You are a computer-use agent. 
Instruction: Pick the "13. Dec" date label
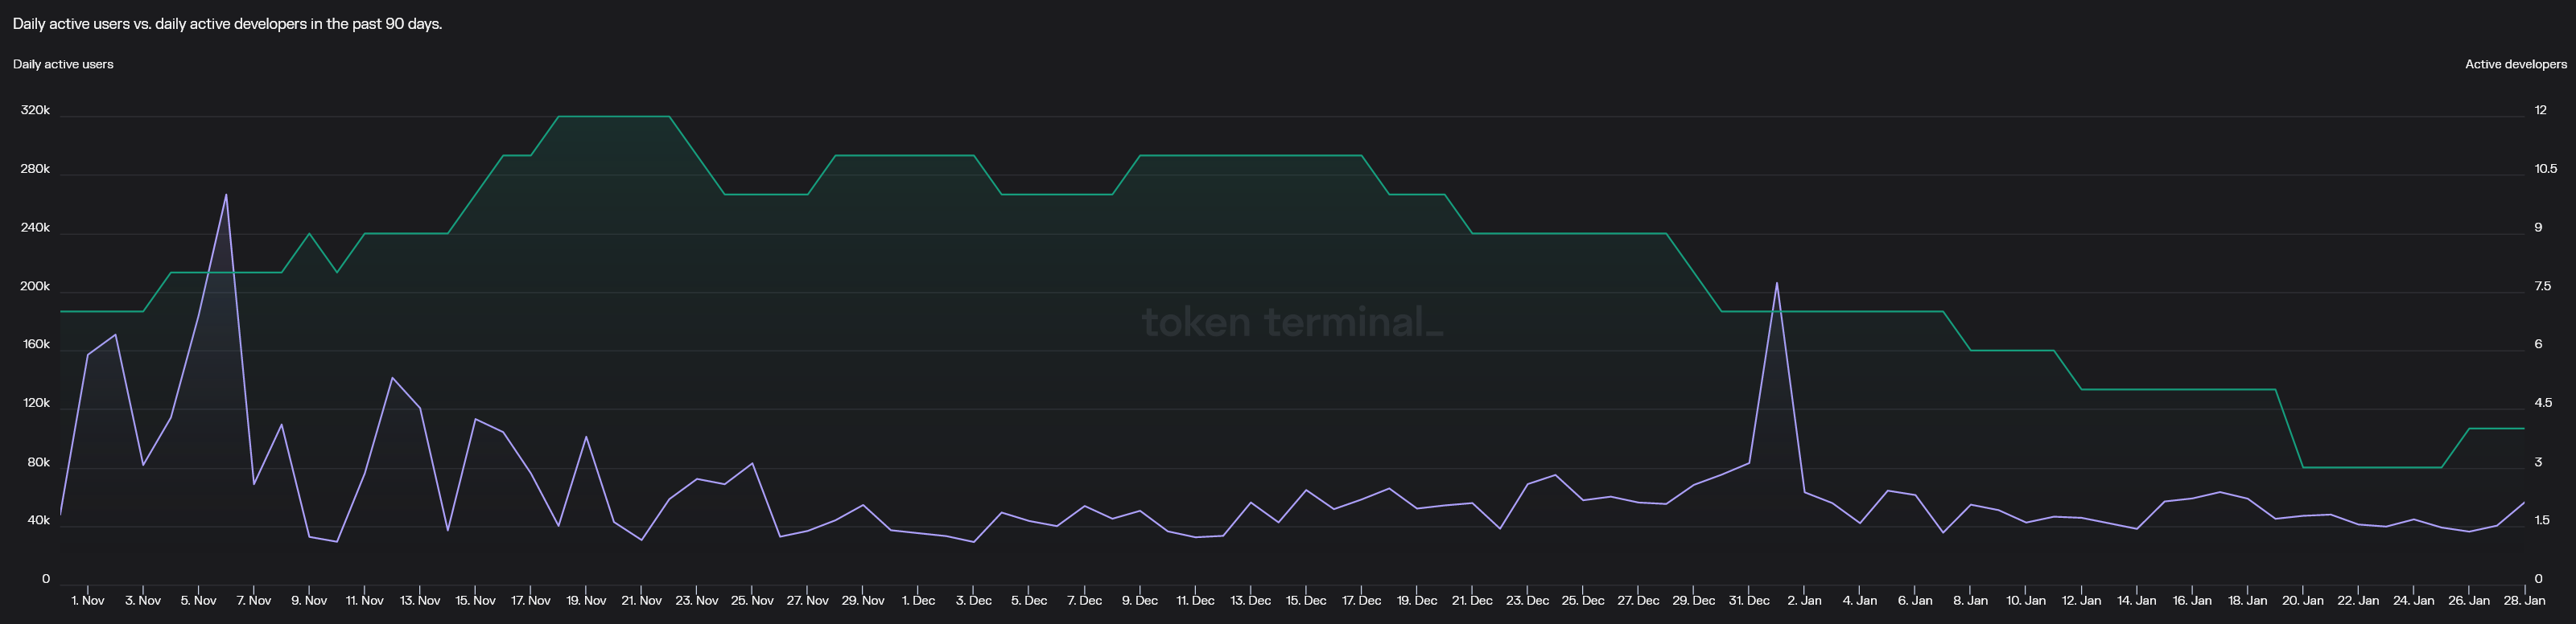[1250, 601]
